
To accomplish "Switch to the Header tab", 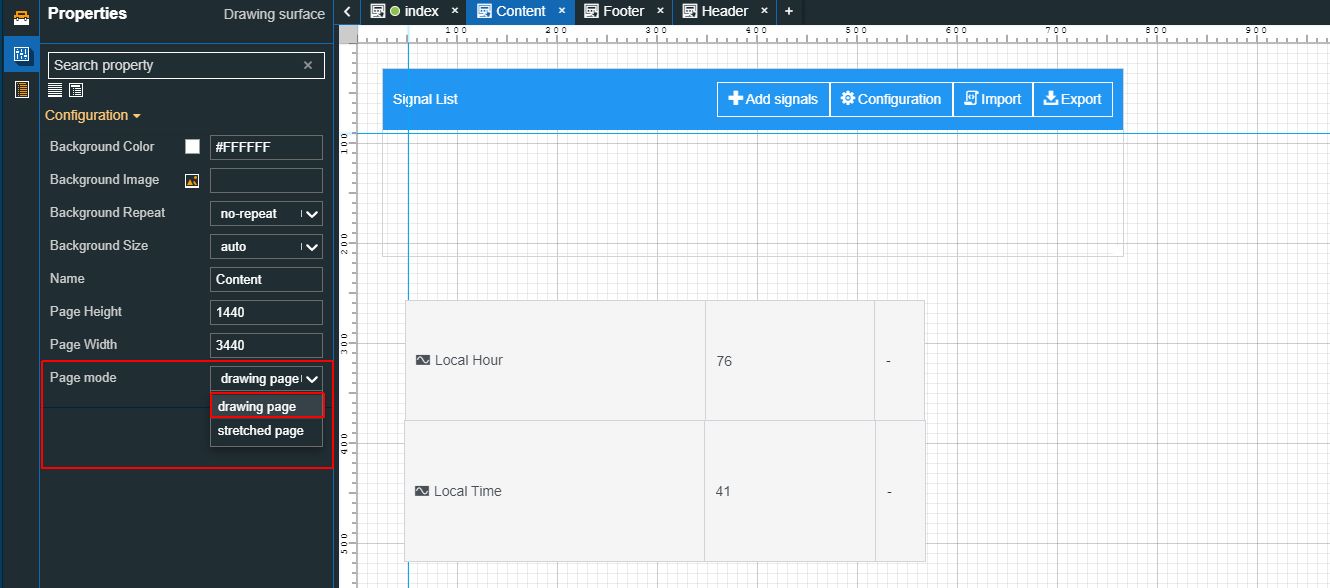I will click(x=725, y=11).
